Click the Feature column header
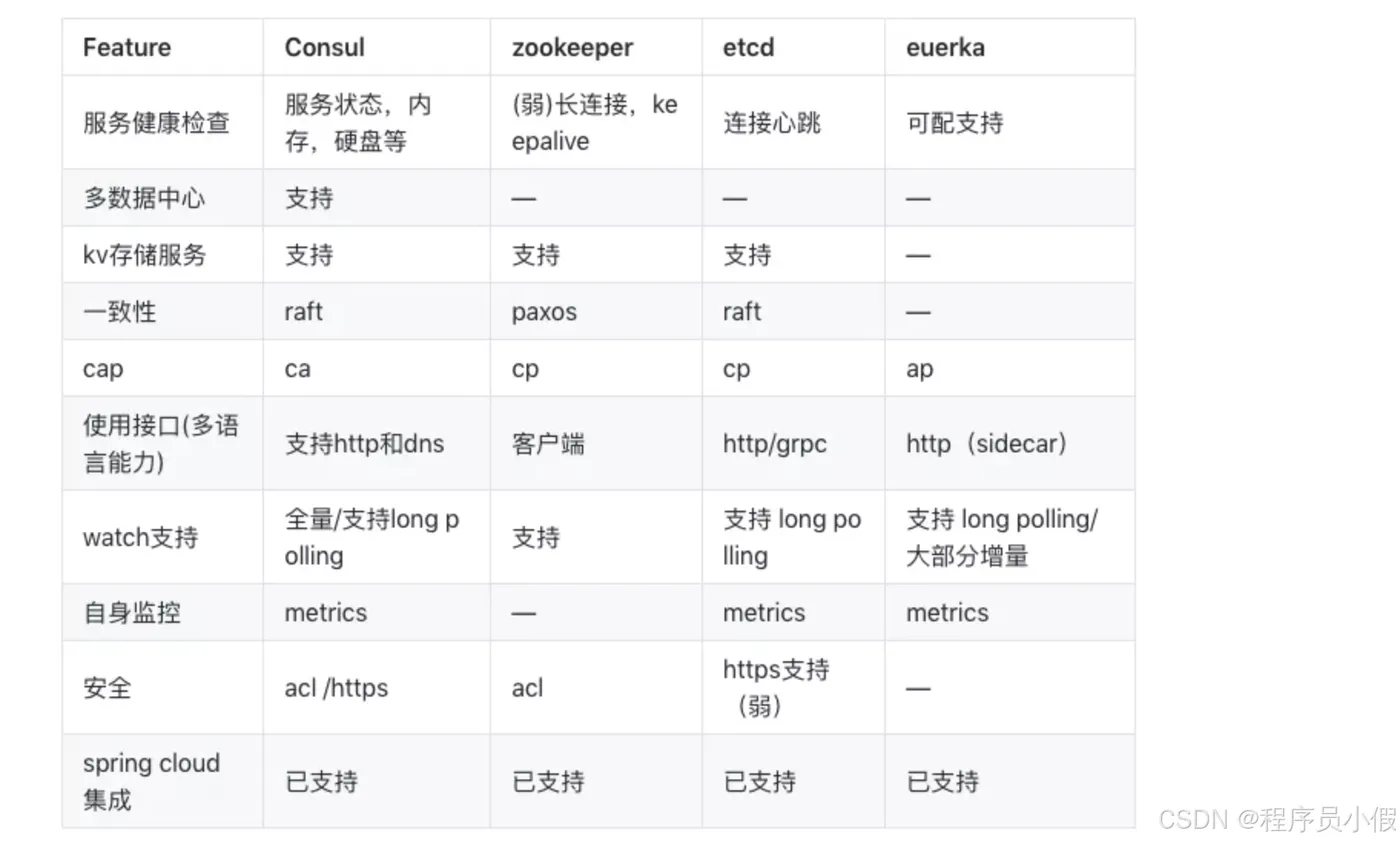This screenshot has height=844, width=1400. pyautogui.click(x=127, y=47)
